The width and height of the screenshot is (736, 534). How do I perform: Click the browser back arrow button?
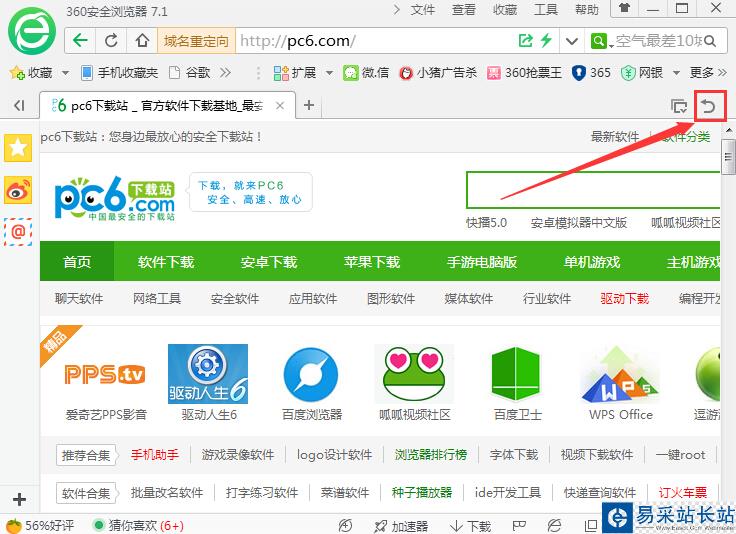pyautogui.click(x=80, y=40)
